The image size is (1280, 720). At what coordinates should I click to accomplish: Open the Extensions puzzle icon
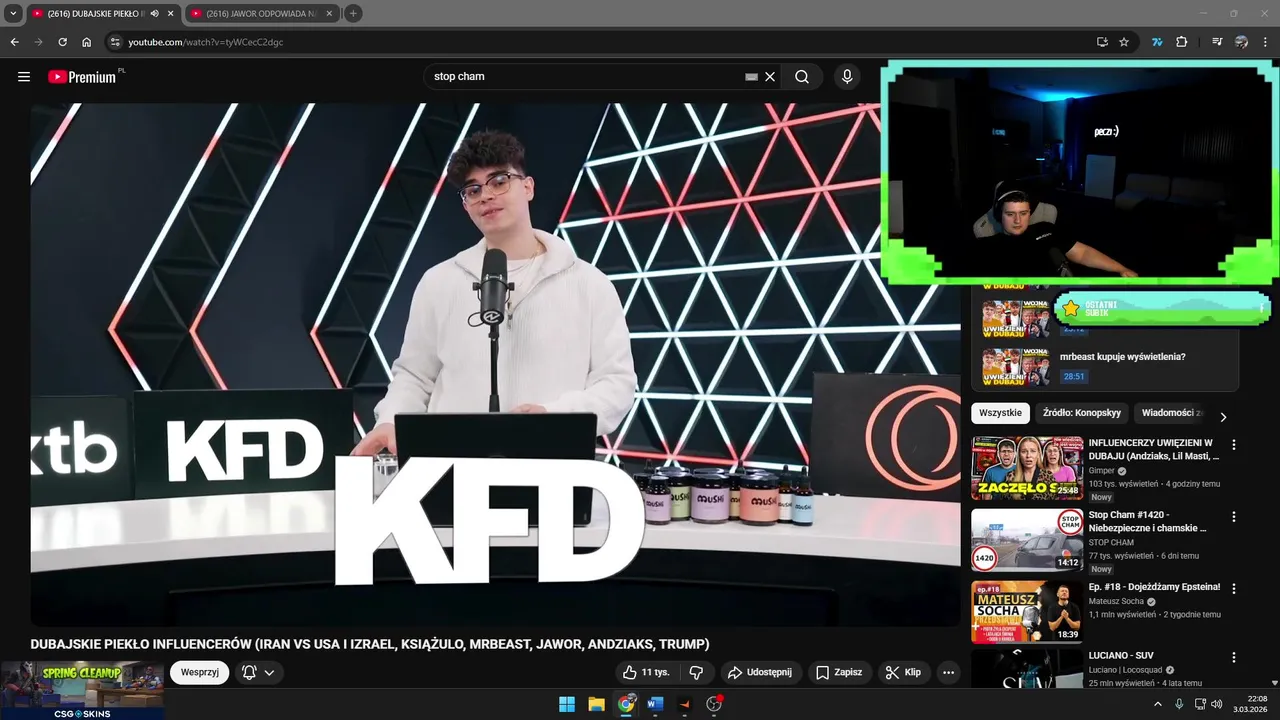pyautogui.click(x=1181, y=42)
